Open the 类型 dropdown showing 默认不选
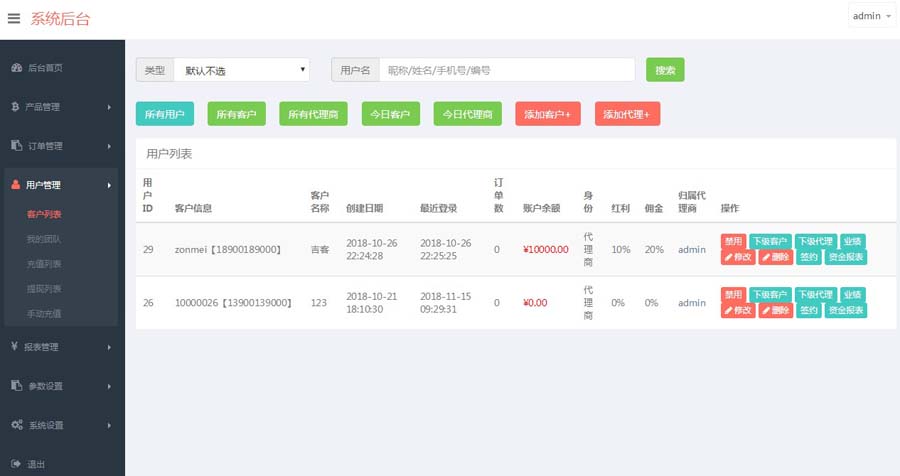This screenshot has width=900, height=476. (242, 70)
